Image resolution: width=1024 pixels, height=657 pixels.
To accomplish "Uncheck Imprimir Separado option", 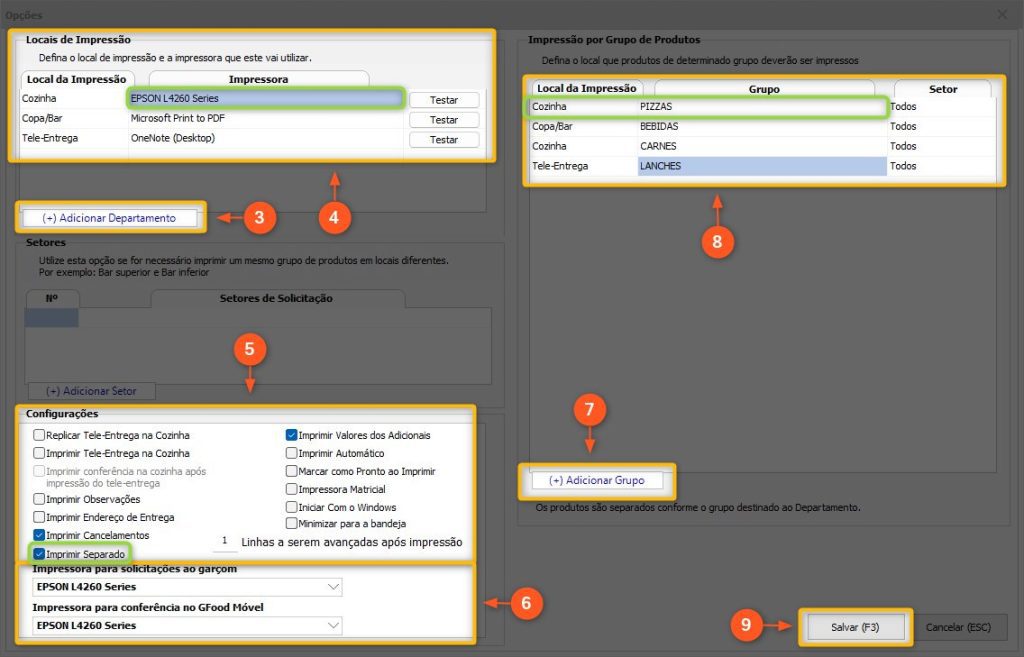I will click(39, 553).
